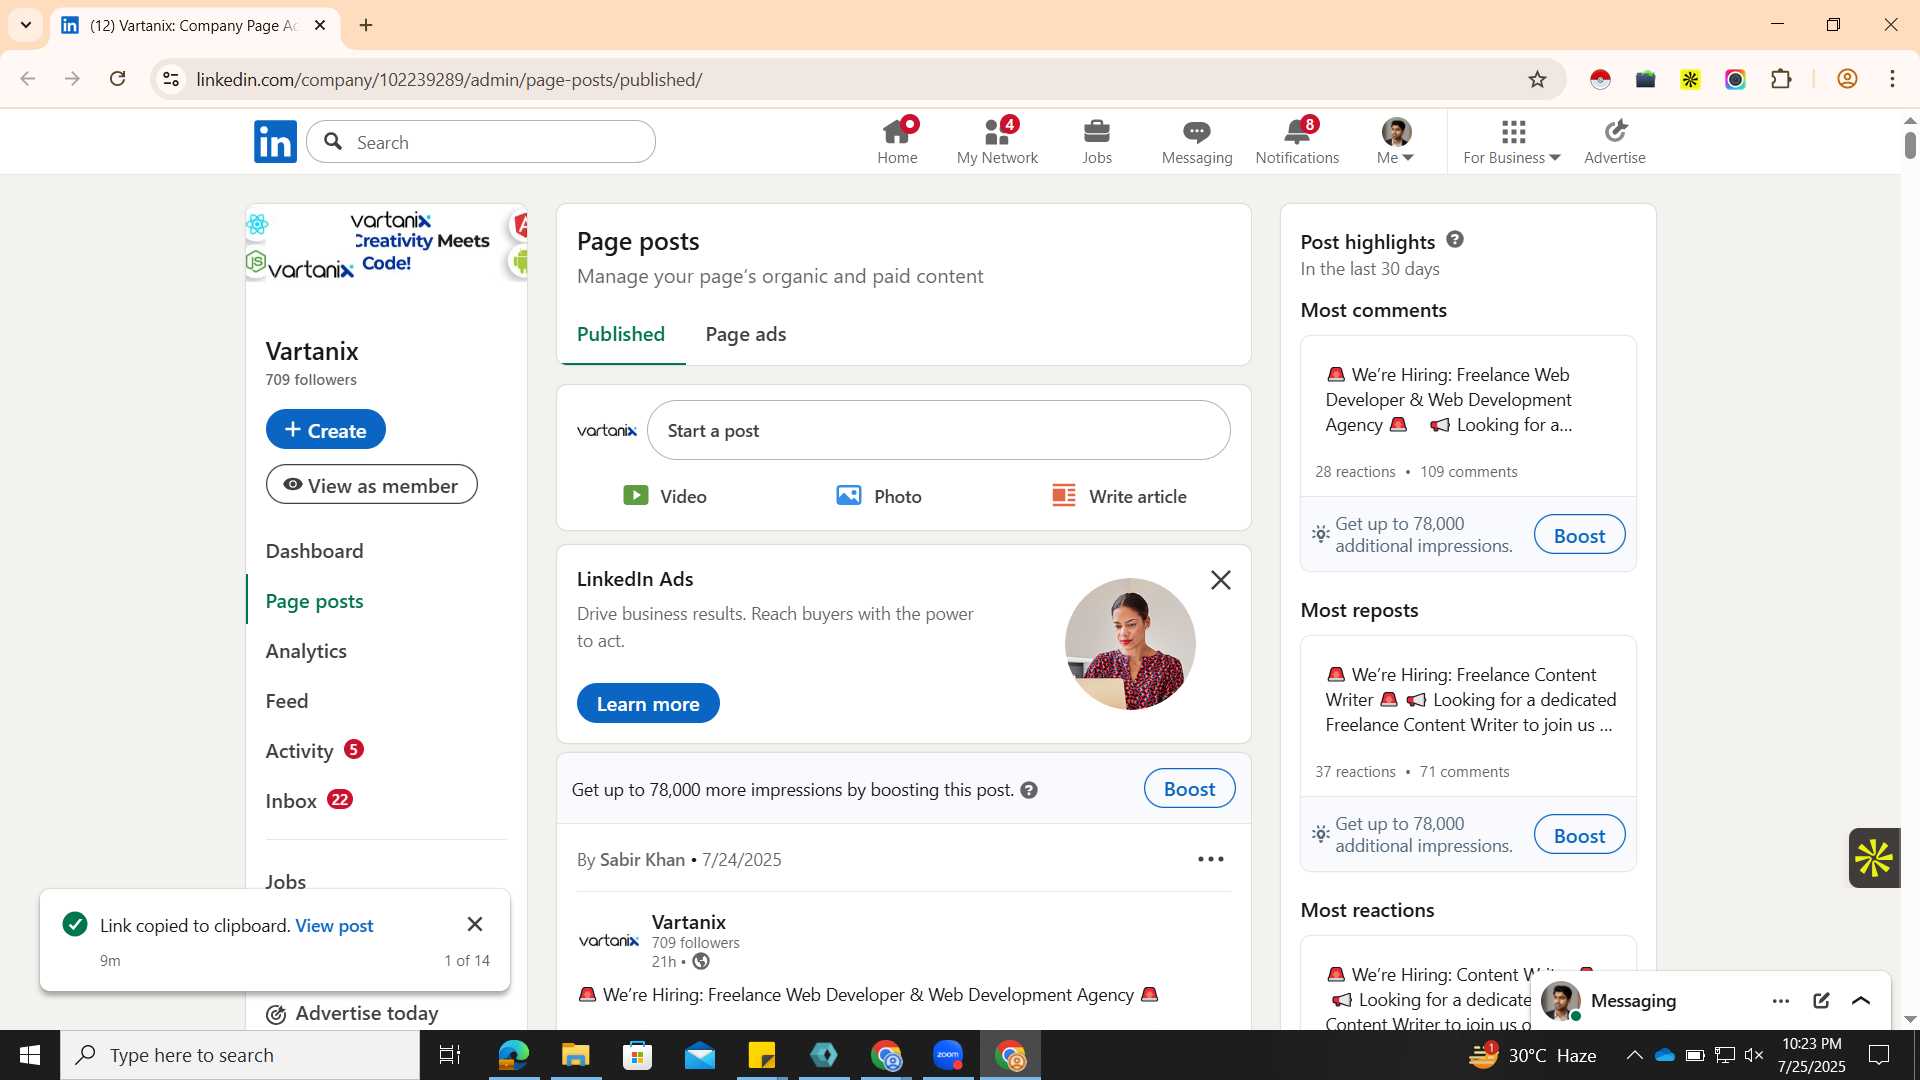The width and height of the screenshot is (1920, 1080).
Task: Boost the post by Sabir Khan
Action: tap(1190, 789)
